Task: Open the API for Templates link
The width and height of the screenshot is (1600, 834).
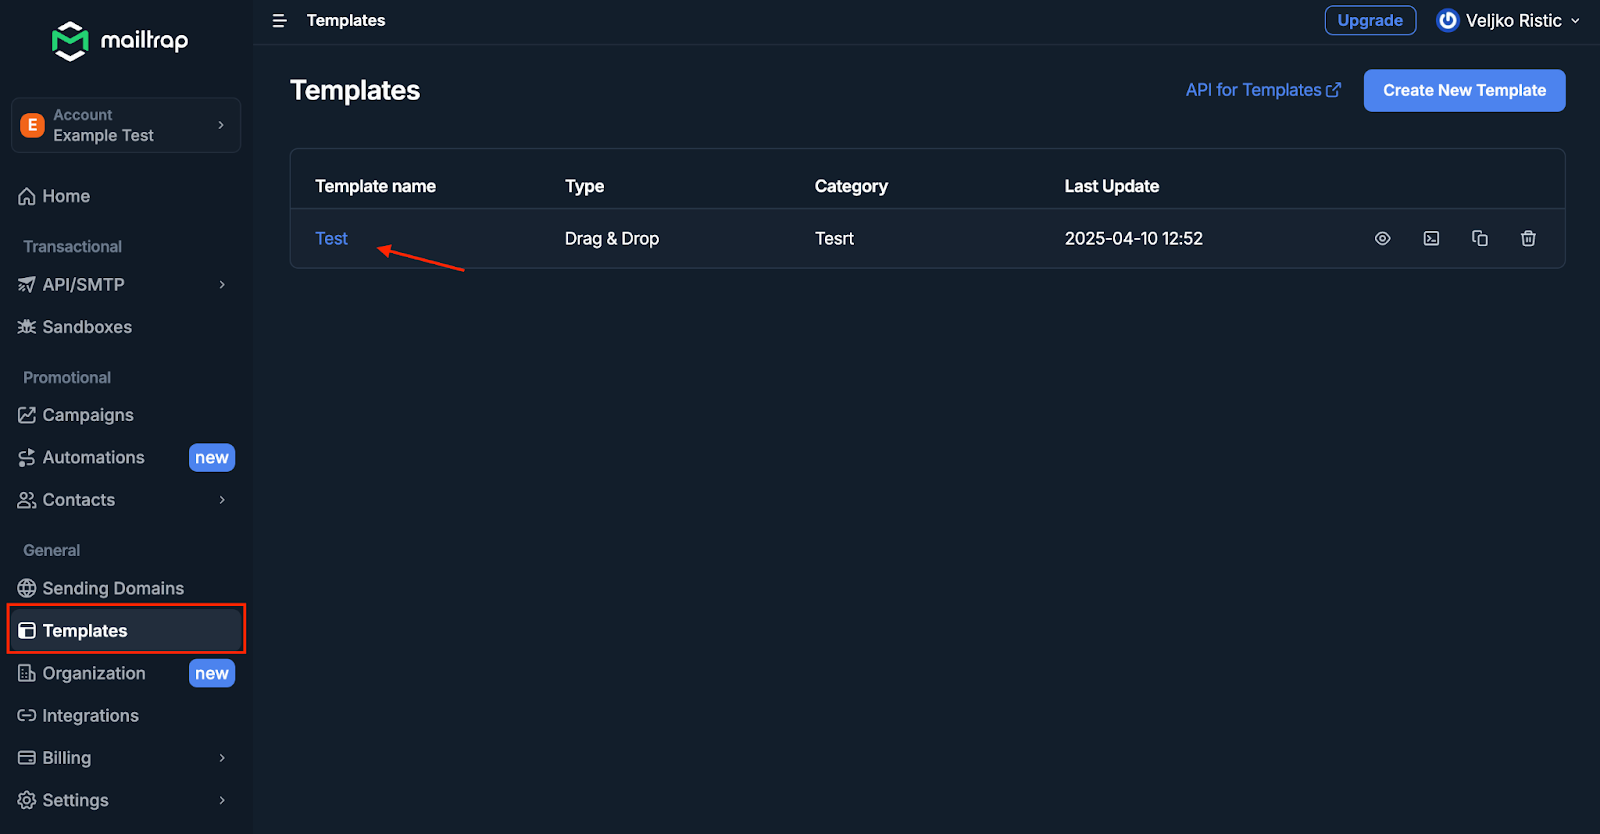Action: pos(1262,91)
